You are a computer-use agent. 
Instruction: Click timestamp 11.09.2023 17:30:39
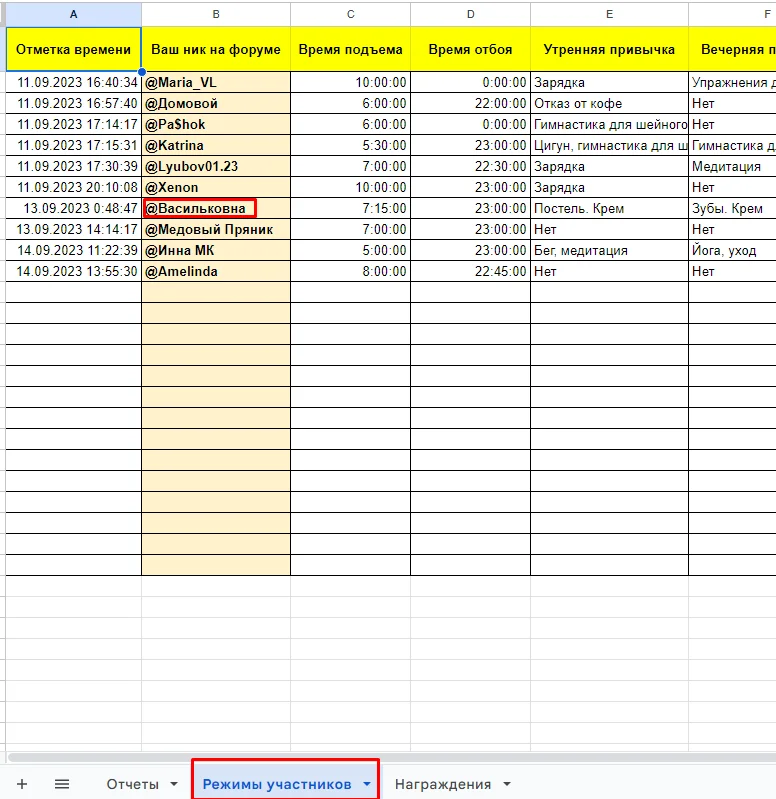coord(73,167)
